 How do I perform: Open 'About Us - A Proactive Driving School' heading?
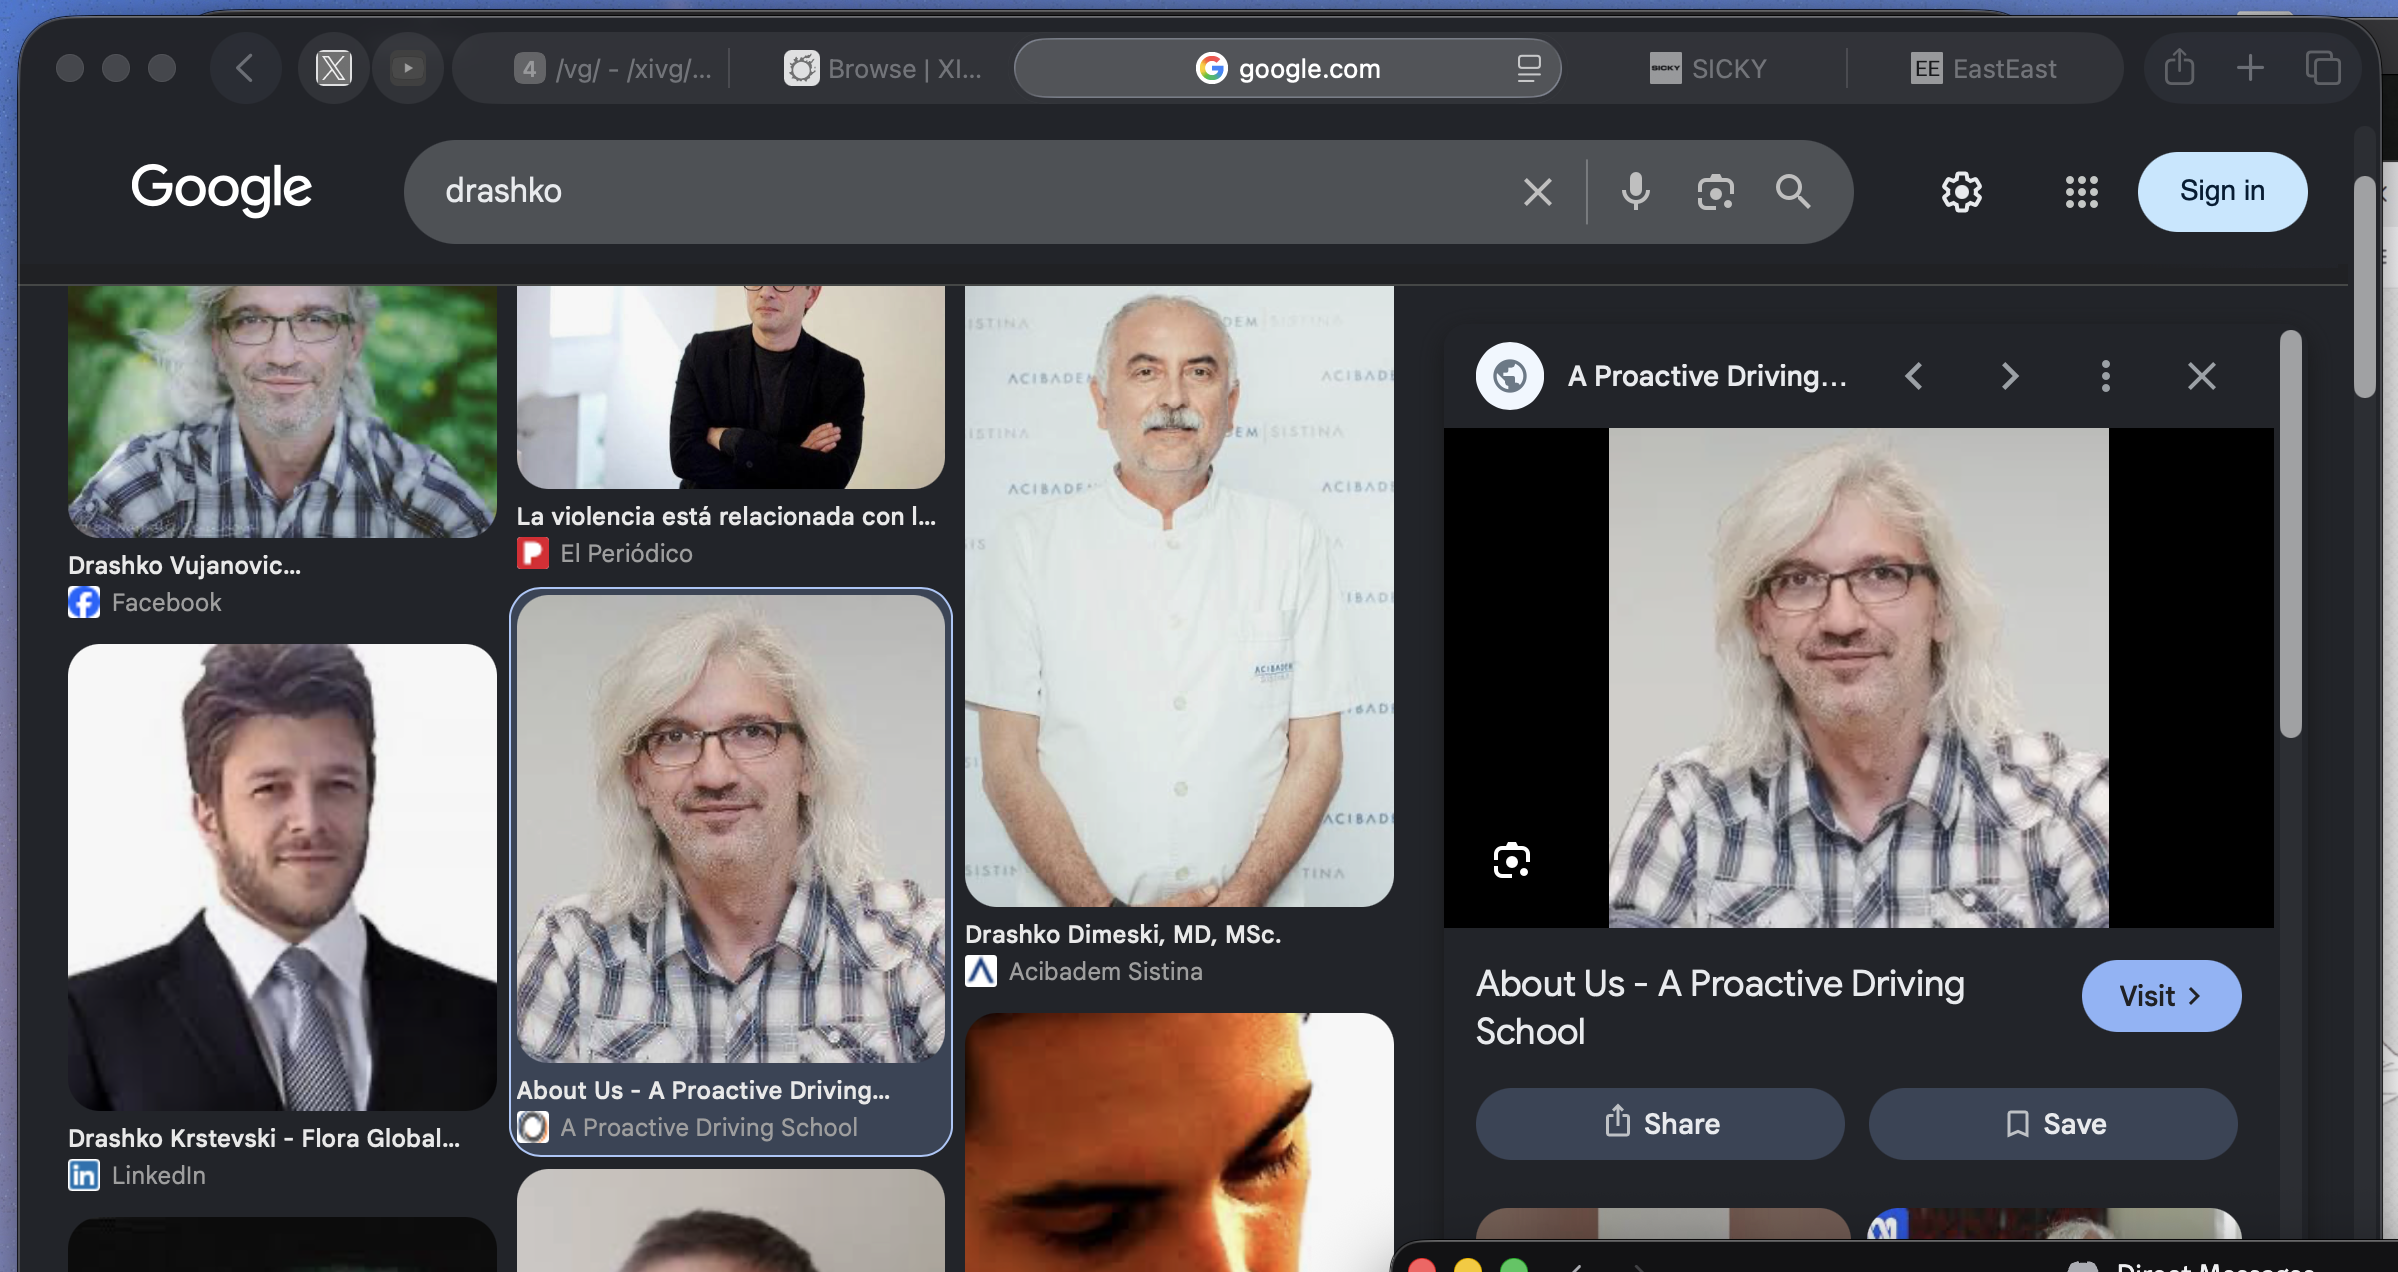pos(1720,1007)
